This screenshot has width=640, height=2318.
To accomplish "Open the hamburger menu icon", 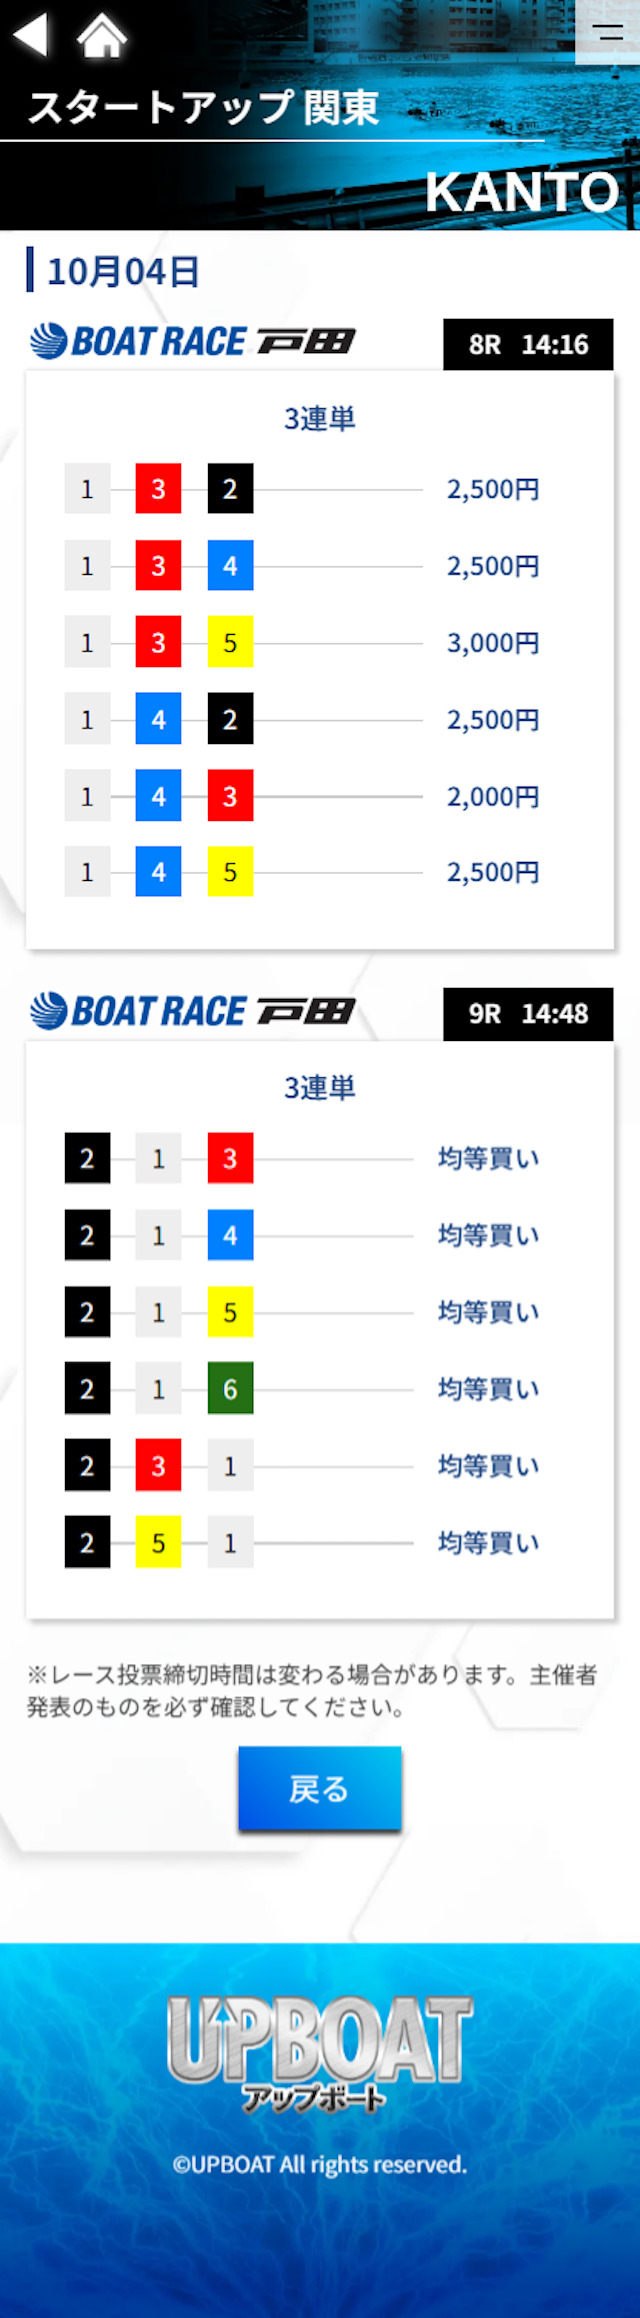I will 608,32.
